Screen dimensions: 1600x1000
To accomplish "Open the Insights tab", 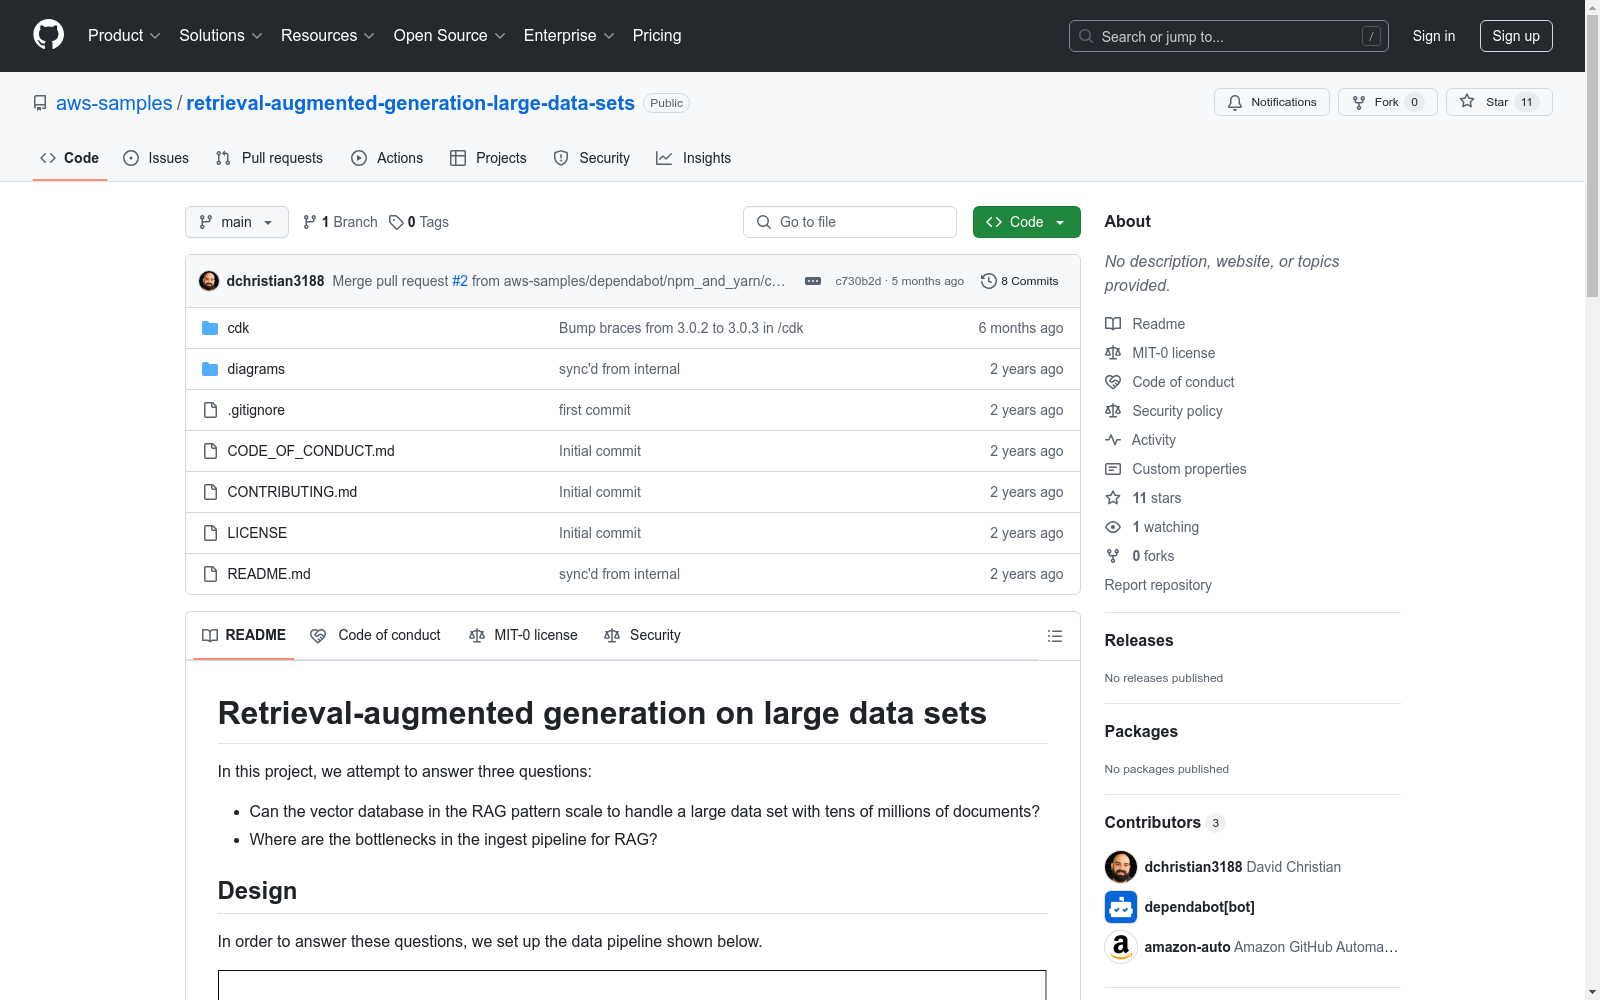I will [x=694, y=158].
